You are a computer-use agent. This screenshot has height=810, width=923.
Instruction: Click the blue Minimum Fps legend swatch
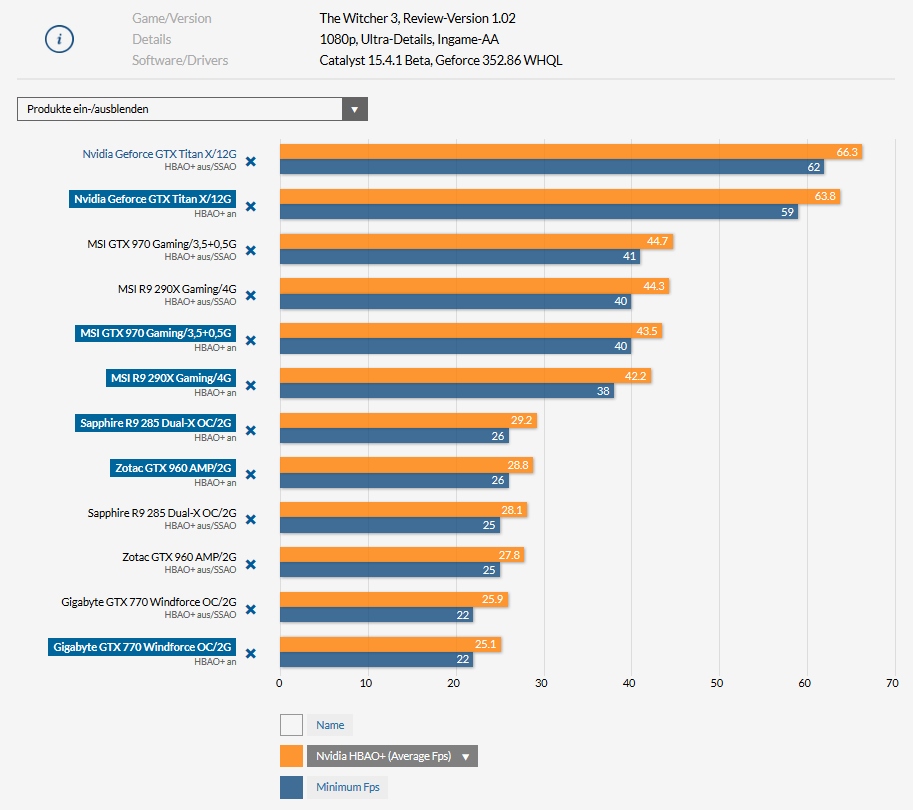[x=291, y=787]
